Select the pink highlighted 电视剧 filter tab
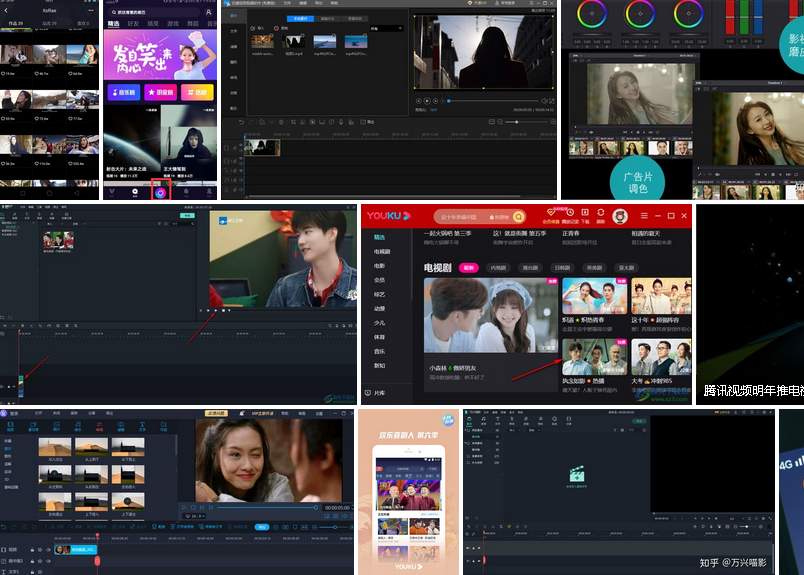804x575 pixels. point(467,268)
